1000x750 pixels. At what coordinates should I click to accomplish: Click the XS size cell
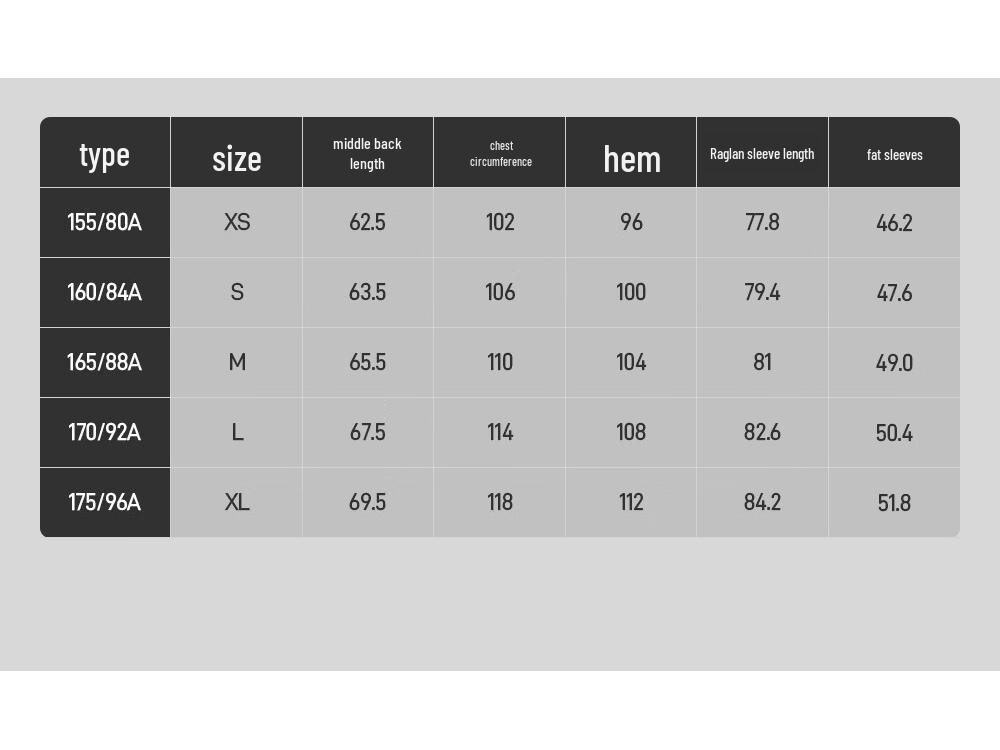[237, 222]
